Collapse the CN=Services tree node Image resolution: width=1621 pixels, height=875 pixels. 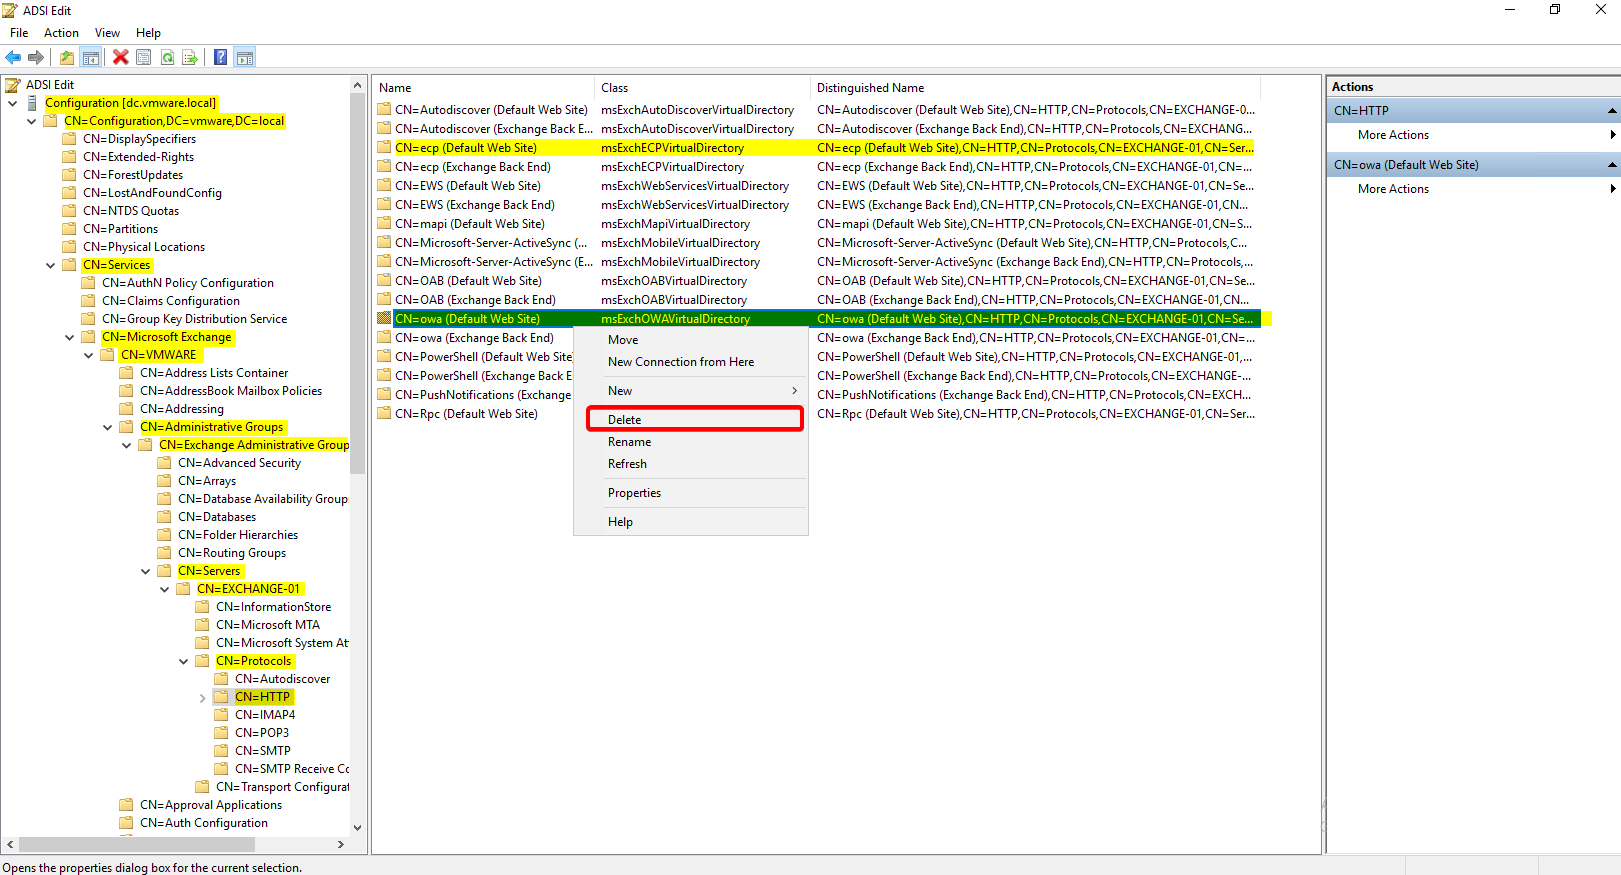50,266
